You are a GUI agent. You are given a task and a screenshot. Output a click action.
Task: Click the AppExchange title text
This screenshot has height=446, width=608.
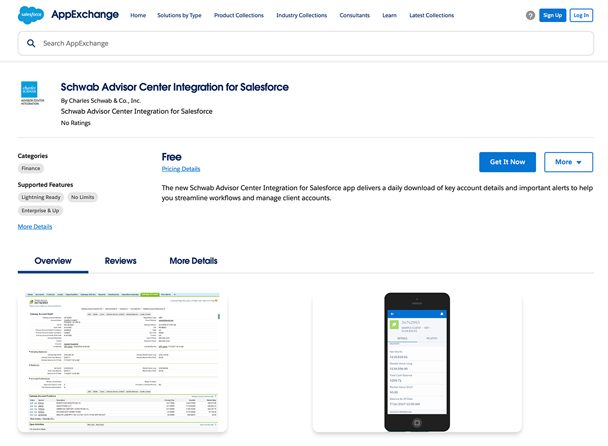[x=85, y=15]
